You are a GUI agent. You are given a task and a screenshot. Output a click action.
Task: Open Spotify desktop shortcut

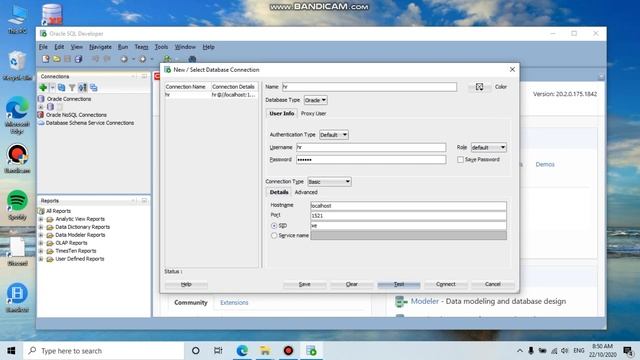pos(17,205)
